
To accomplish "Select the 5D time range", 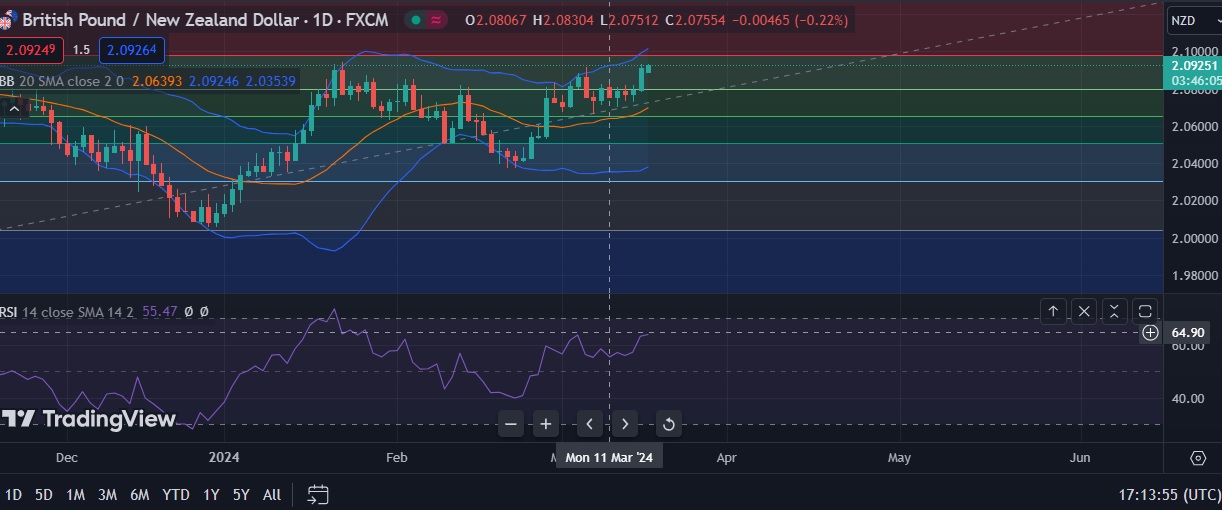I will tap(44, 494).
